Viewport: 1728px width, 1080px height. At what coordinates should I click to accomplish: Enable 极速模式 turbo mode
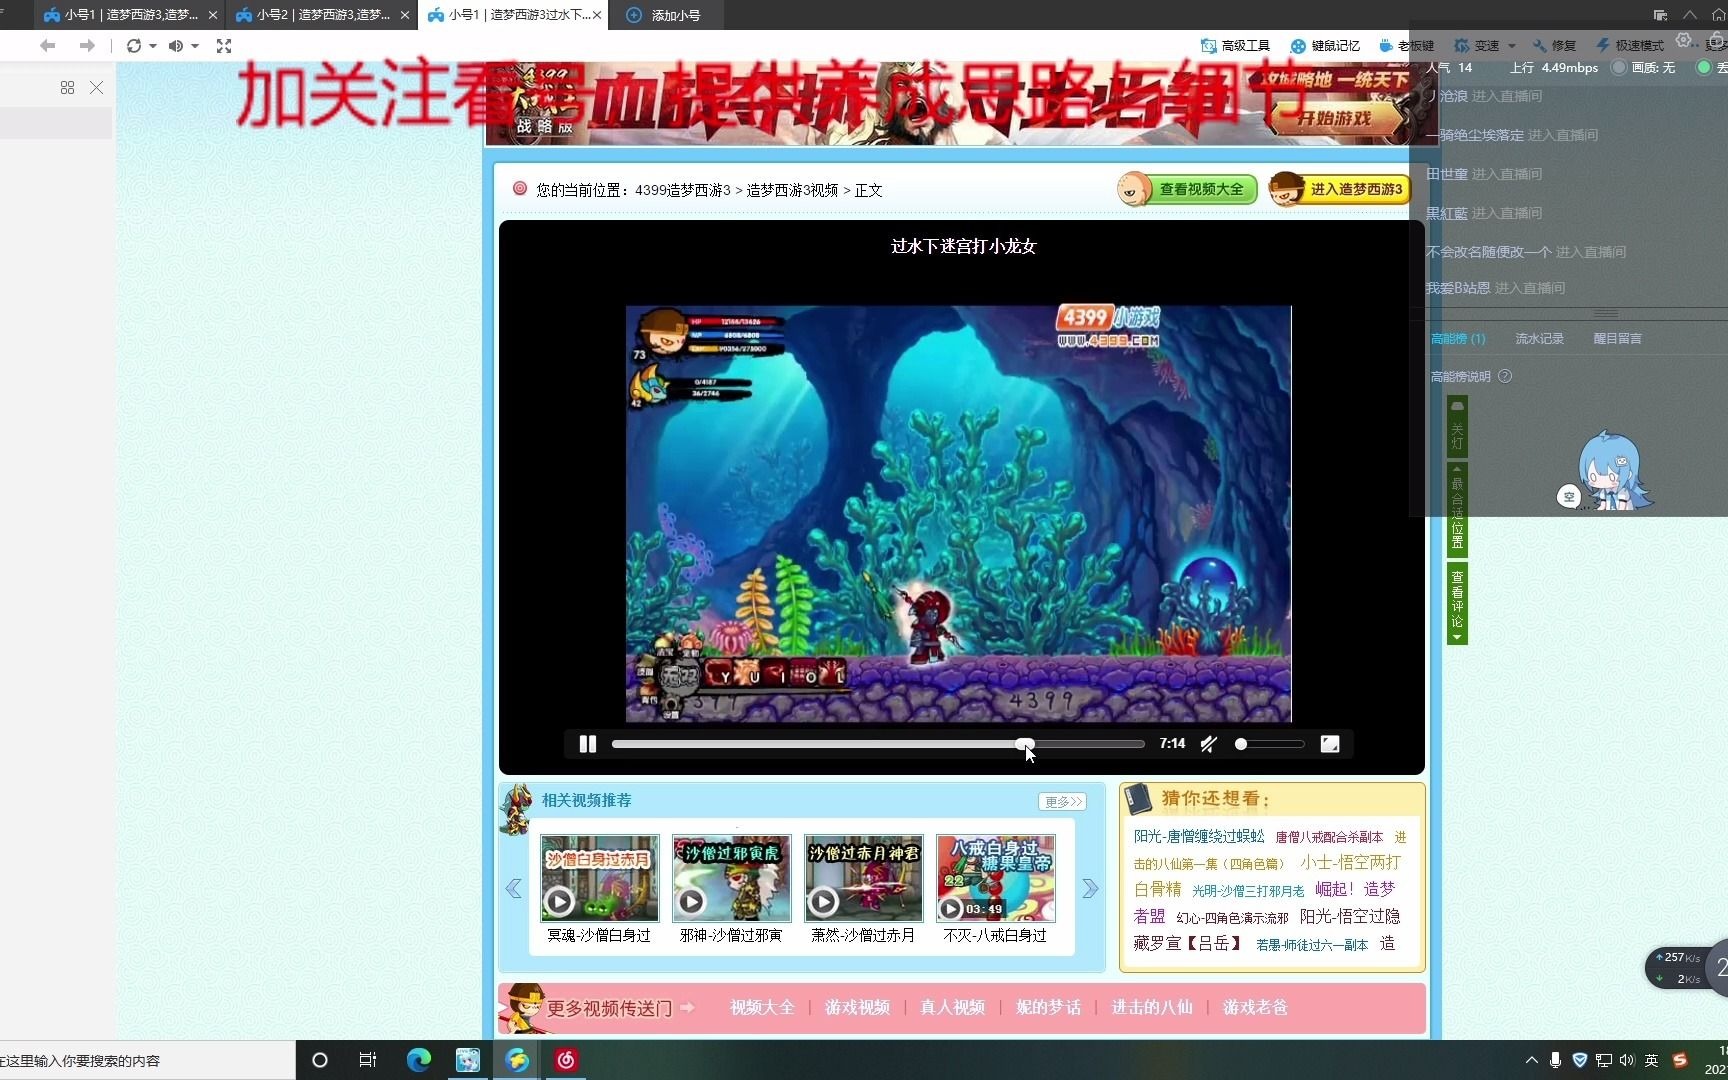(1630, 46)
